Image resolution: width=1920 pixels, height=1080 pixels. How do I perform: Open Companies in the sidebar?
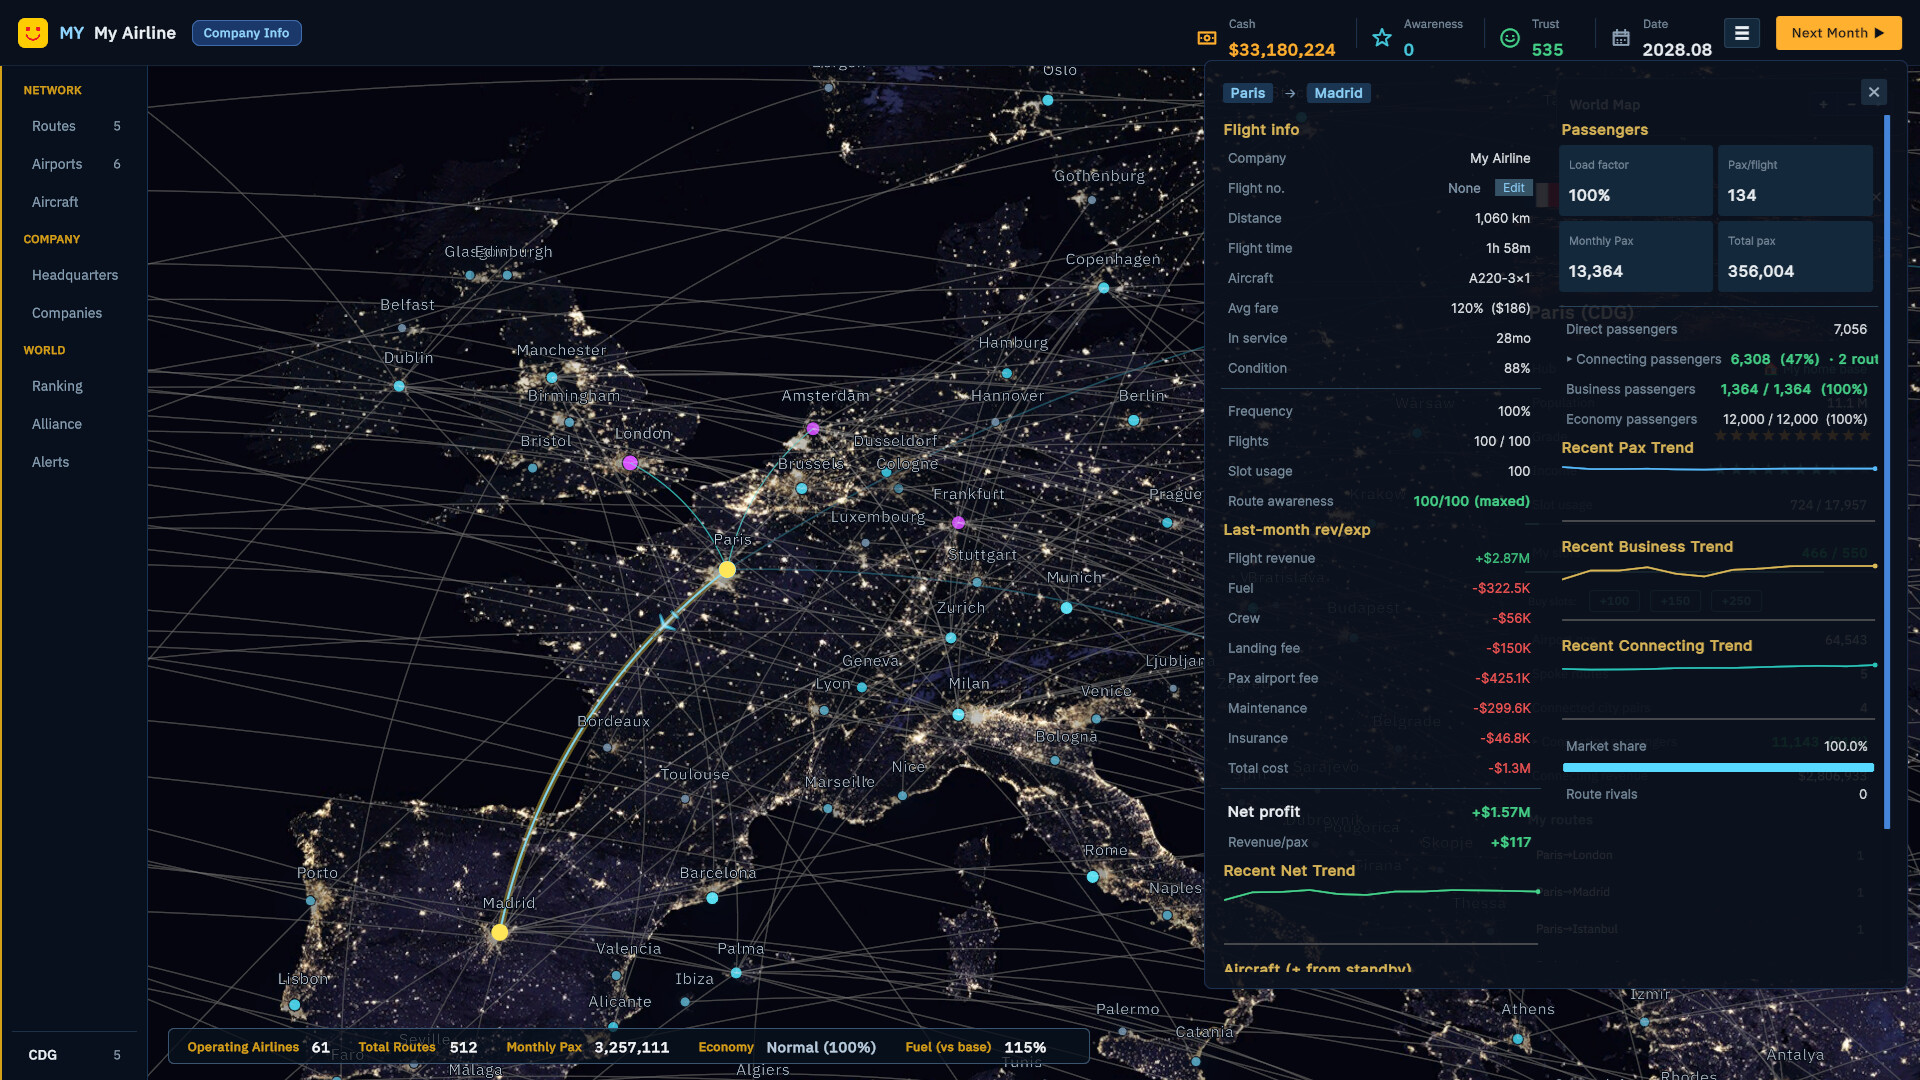[75, 313]
